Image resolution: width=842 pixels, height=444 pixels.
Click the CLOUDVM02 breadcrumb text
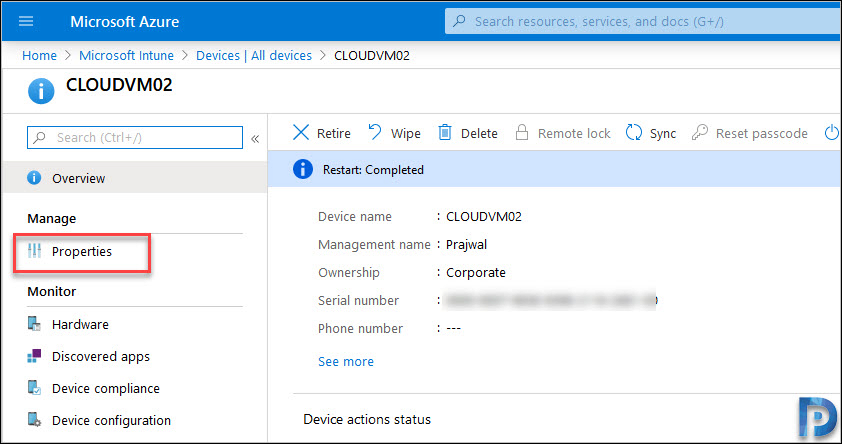click(x=372, y=55)
